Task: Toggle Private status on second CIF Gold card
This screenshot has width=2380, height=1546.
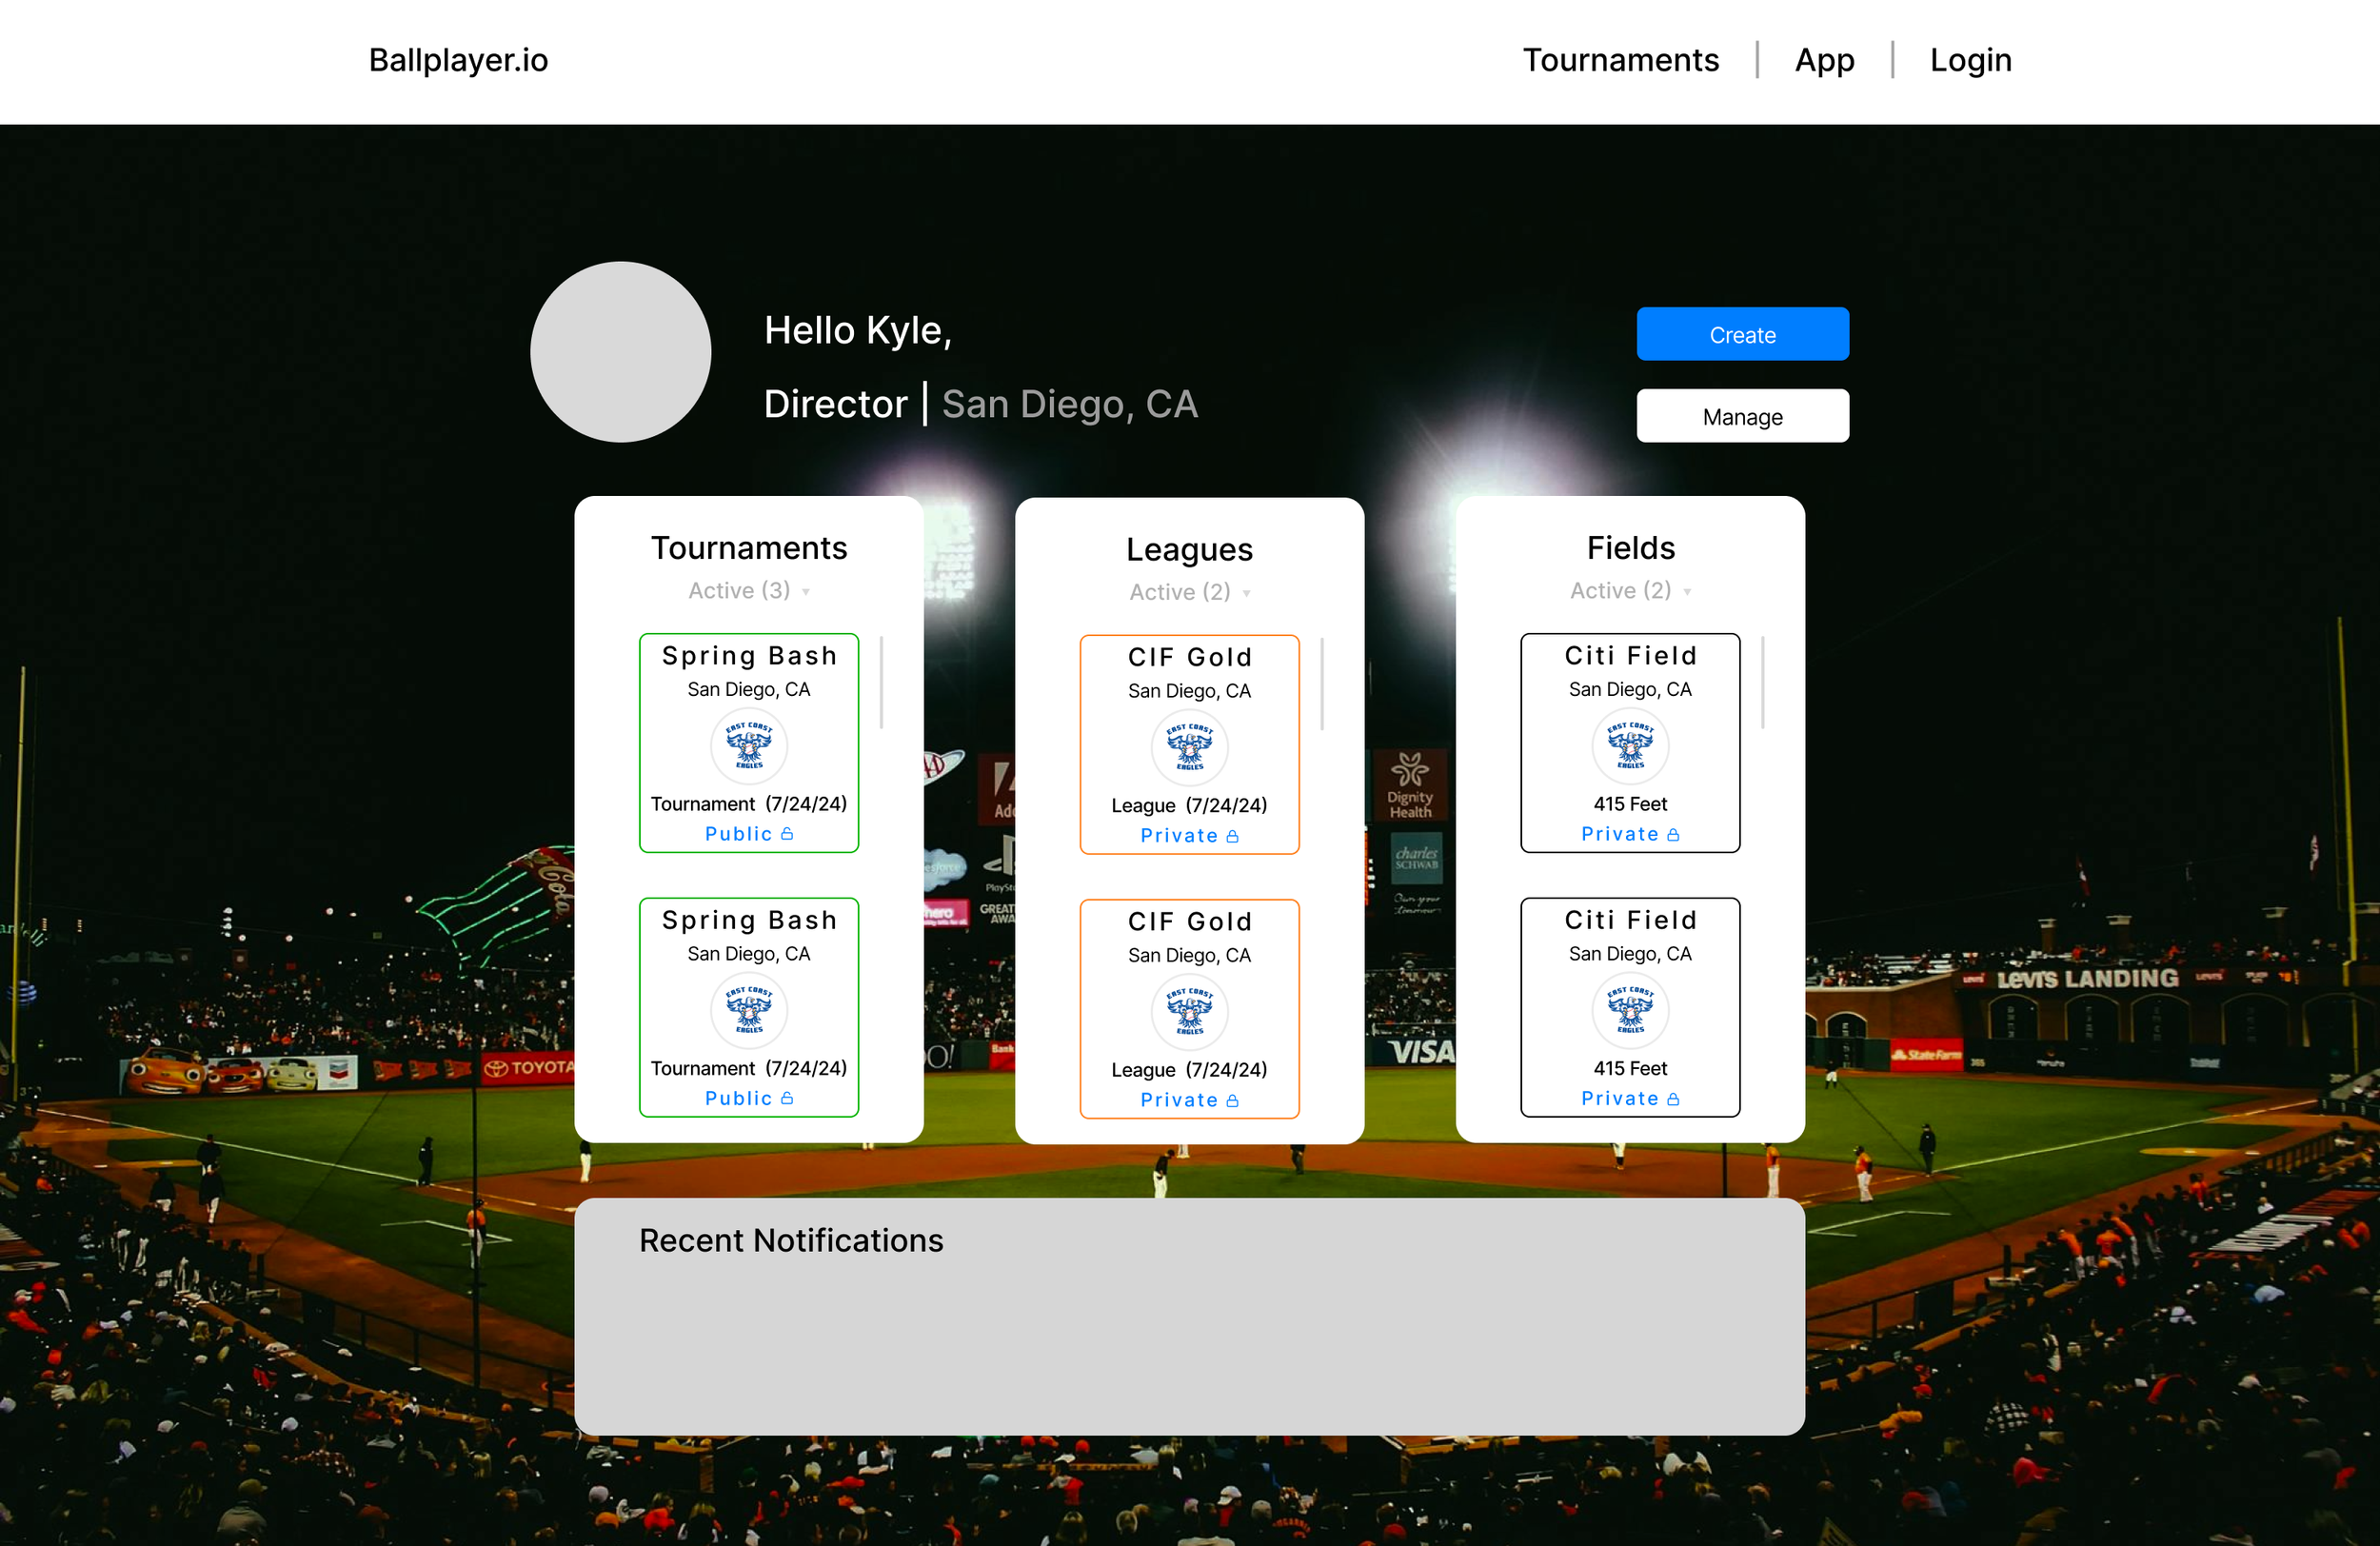Action: click(1179, 1100)
